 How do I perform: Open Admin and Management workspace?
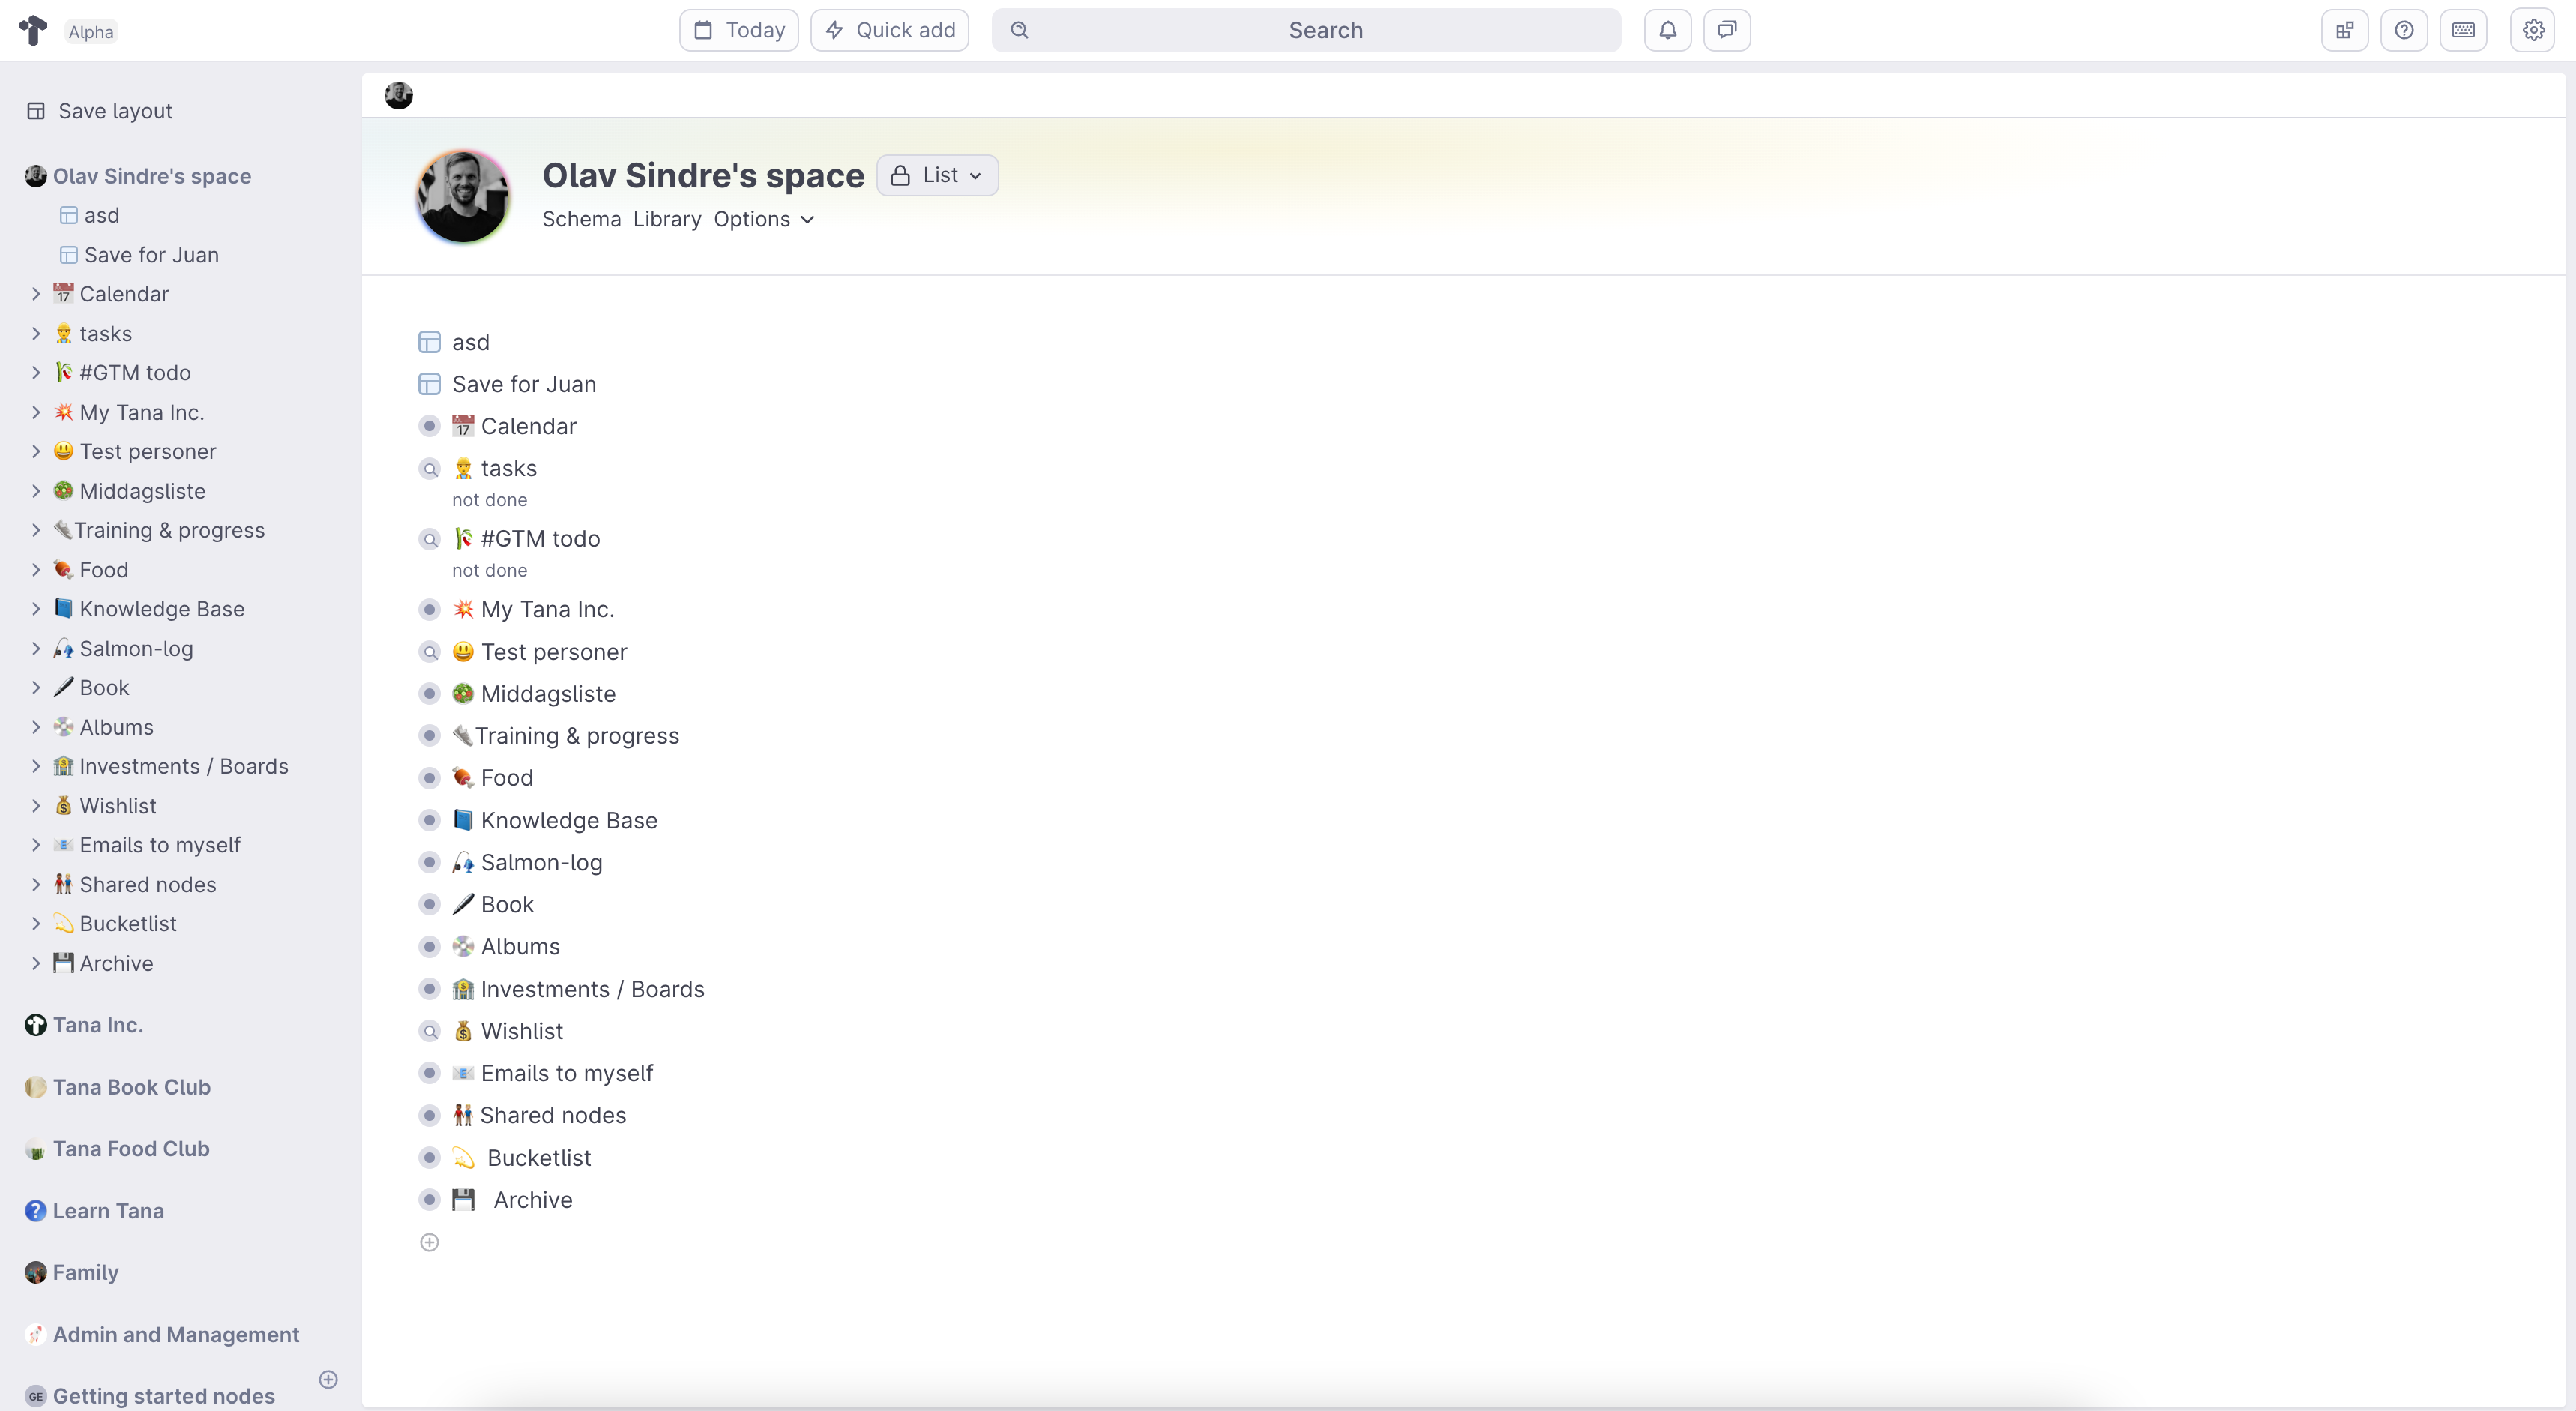(x=176, y=1334)
